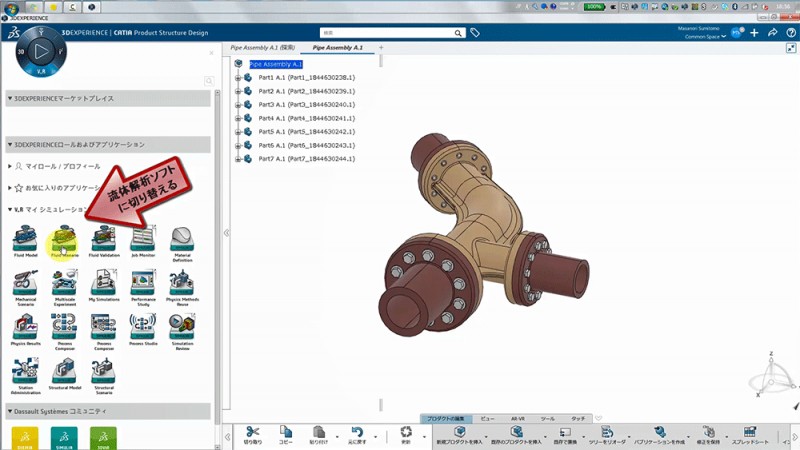Expand the Part3 A.1 tree node
The width and height of the screenshot is (800, 450).
[x=238, y=105]
